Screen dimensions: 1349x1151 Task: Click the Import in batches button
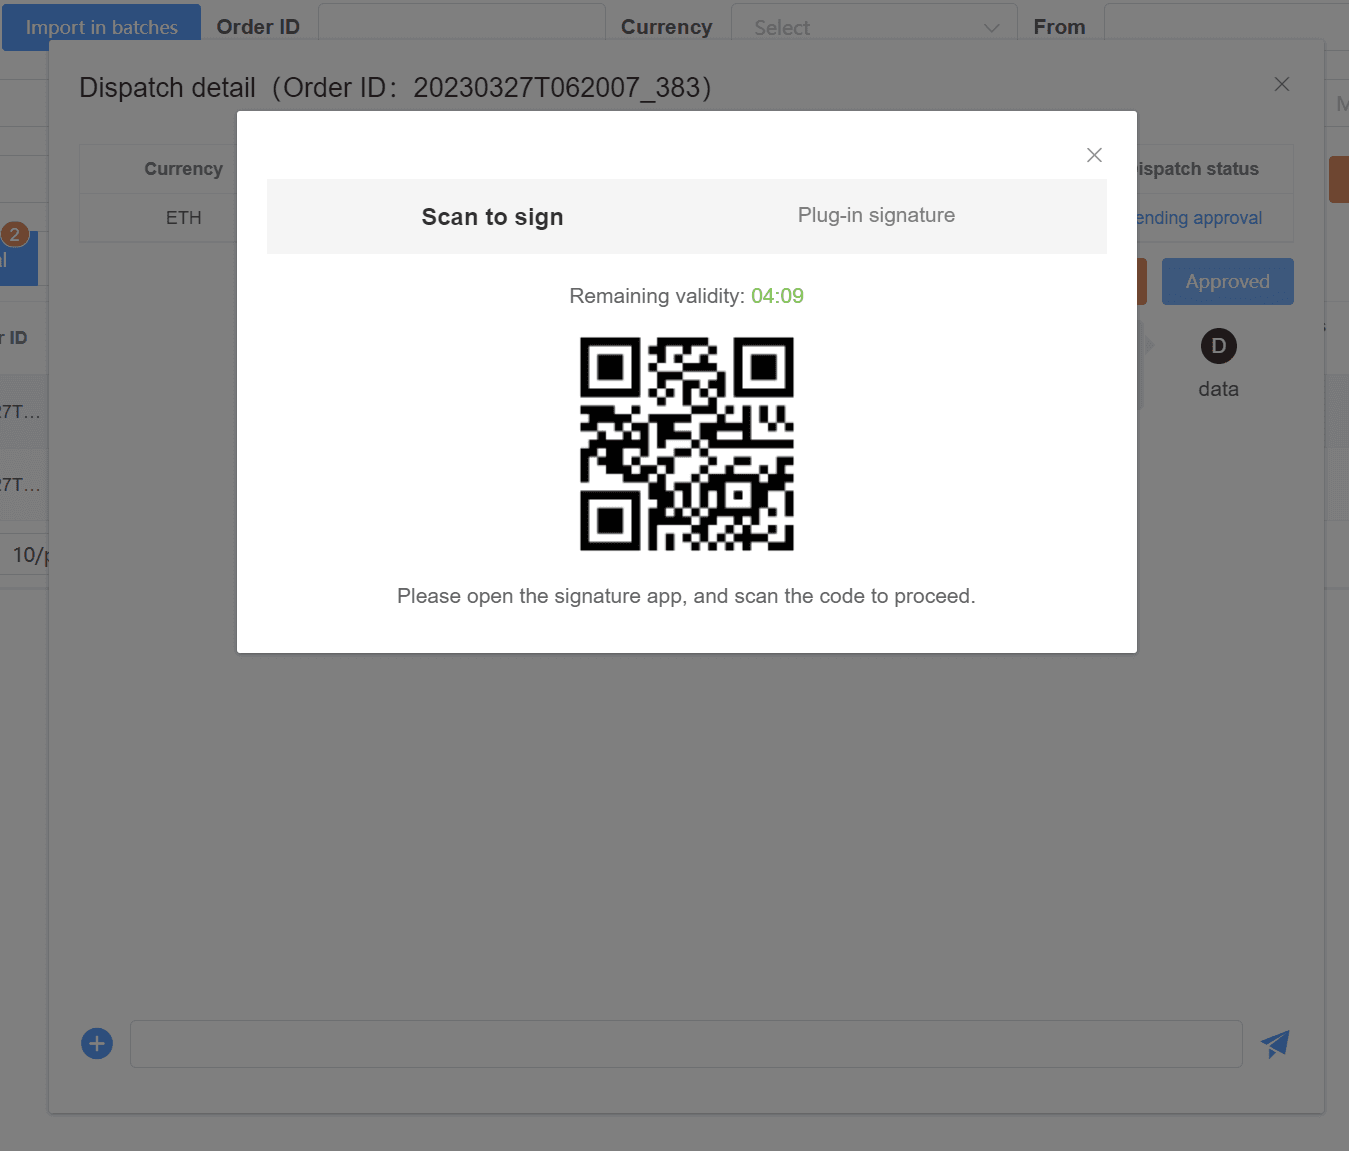click(100, 27)
